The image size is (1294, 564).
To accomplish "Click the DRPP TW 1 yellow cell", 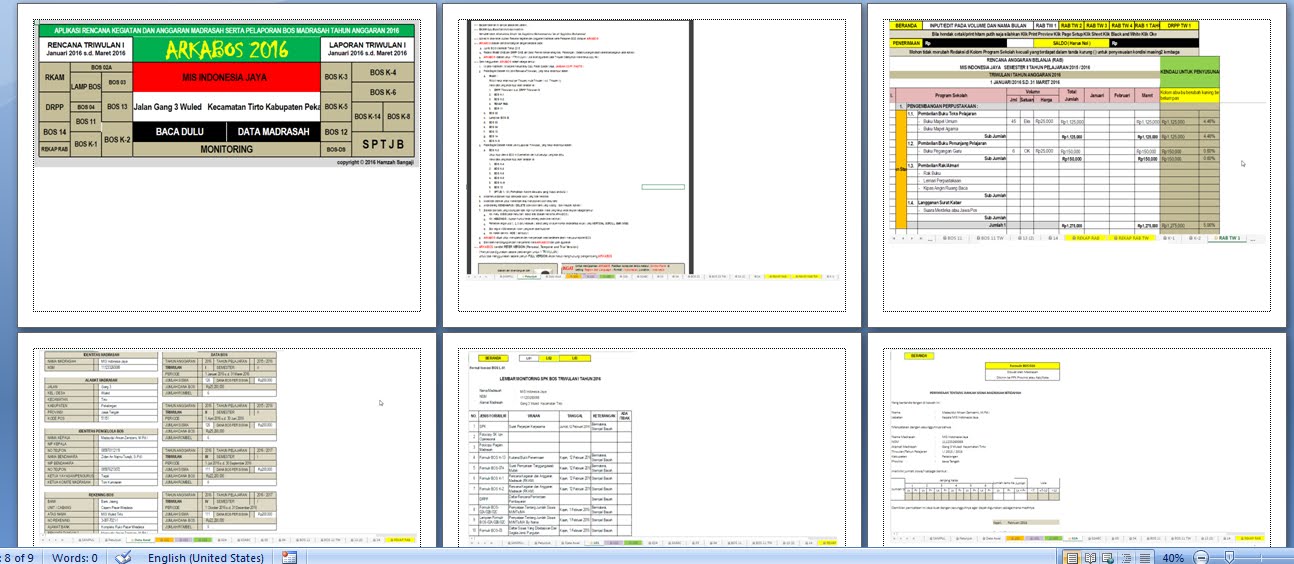I will pyautogui.click(x=1179, y=26).
